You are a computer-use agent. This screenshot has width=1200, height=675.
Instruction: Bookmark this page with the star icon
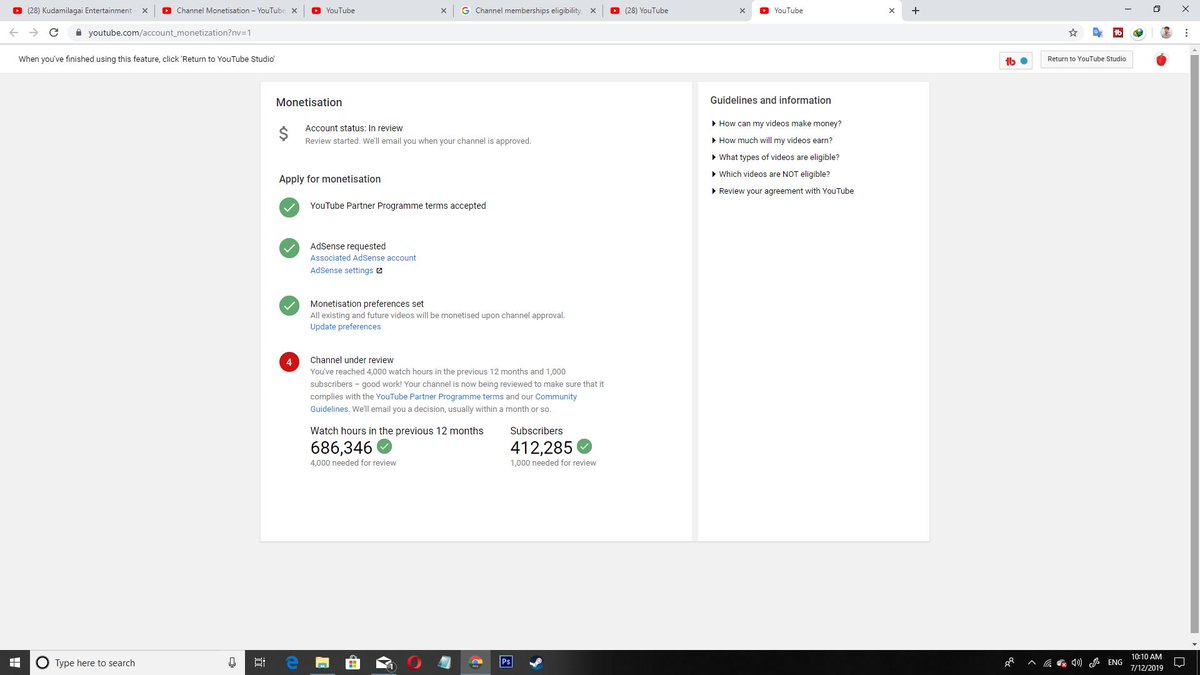click(1073, 32)
